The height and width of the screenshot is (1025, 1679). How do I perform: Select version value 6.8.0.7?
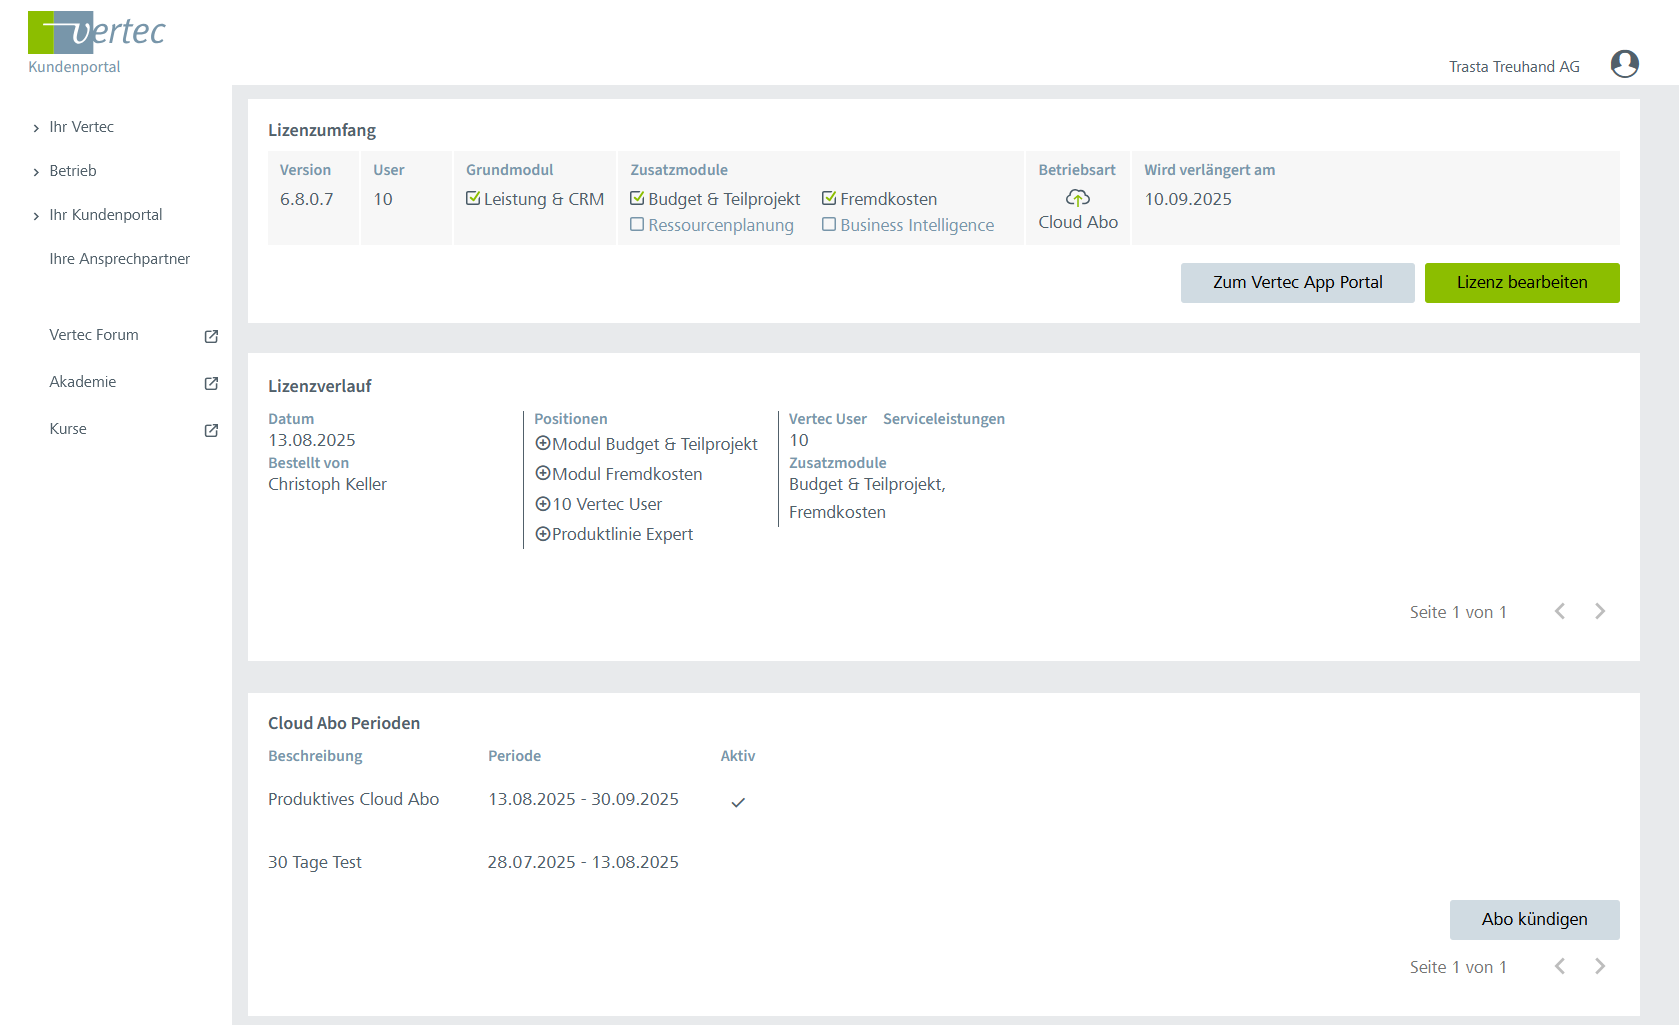[x=307, y=199]
